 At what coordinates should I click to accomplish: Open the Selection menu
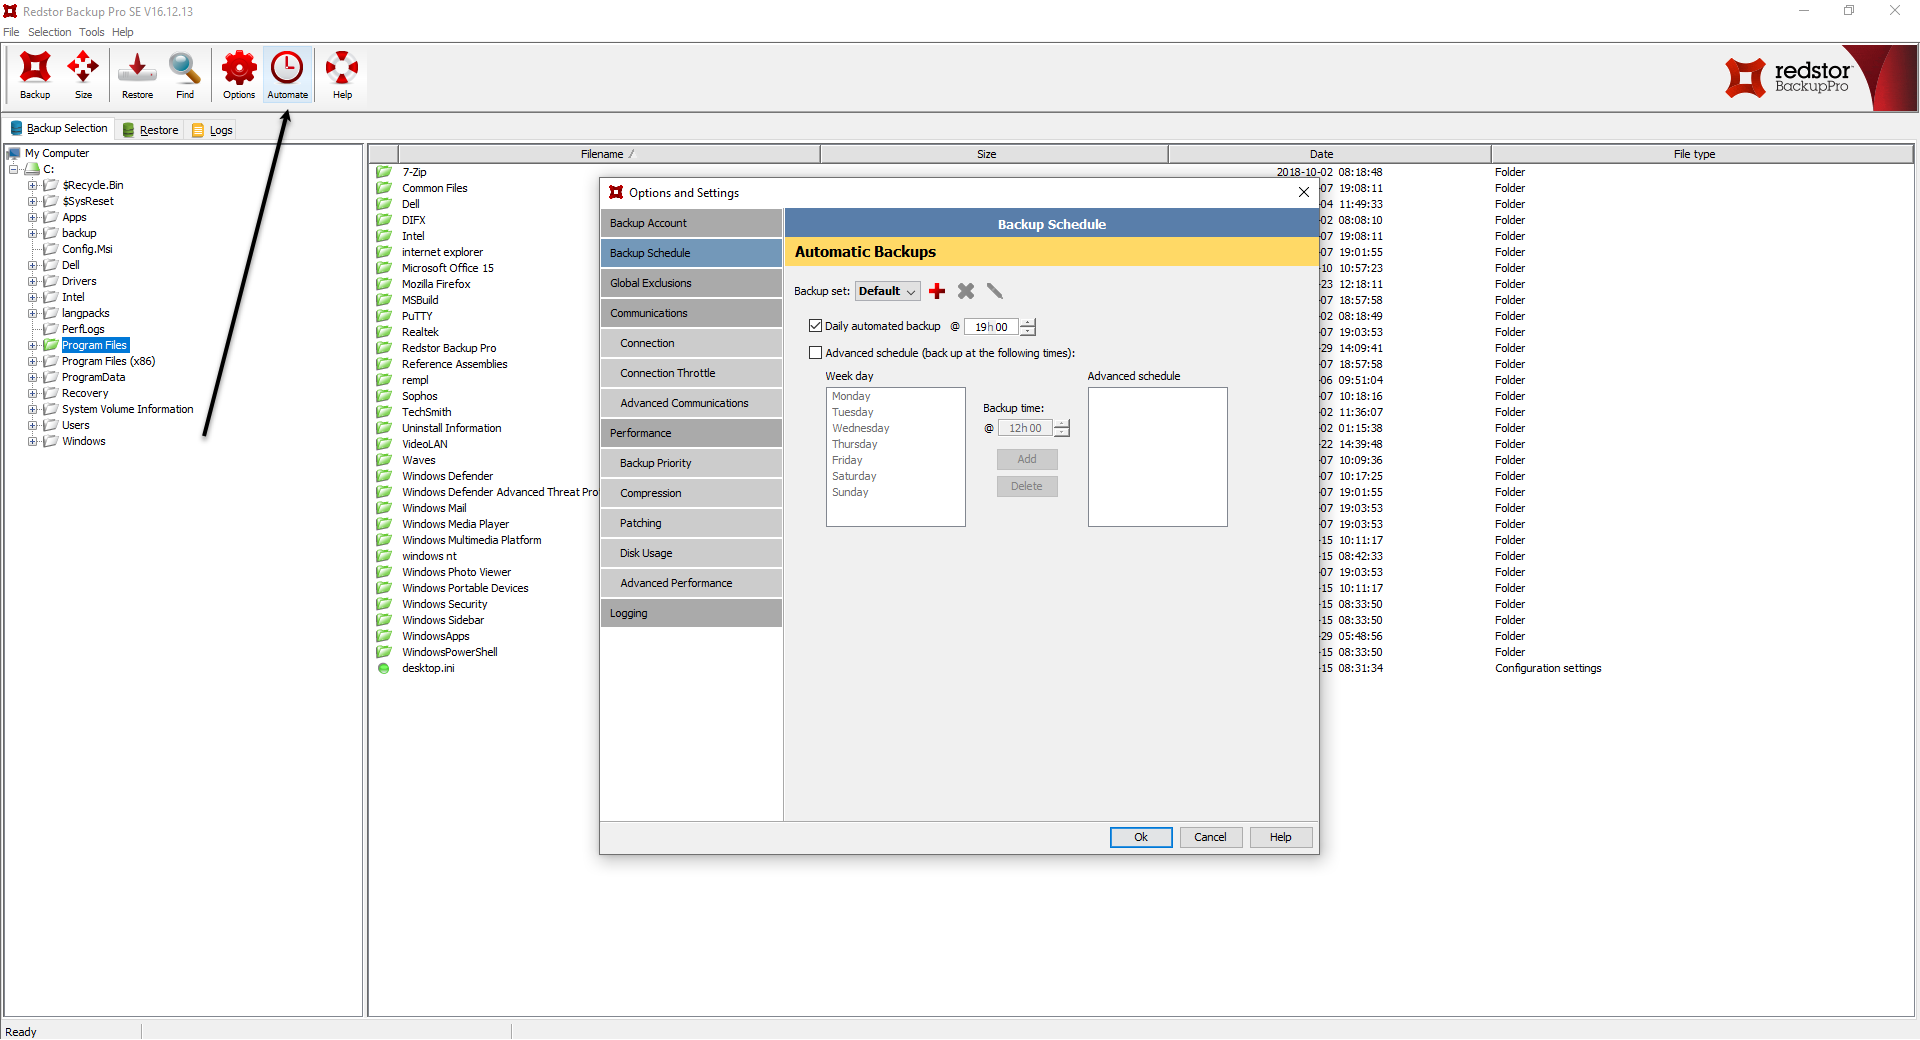coord(49,32)
